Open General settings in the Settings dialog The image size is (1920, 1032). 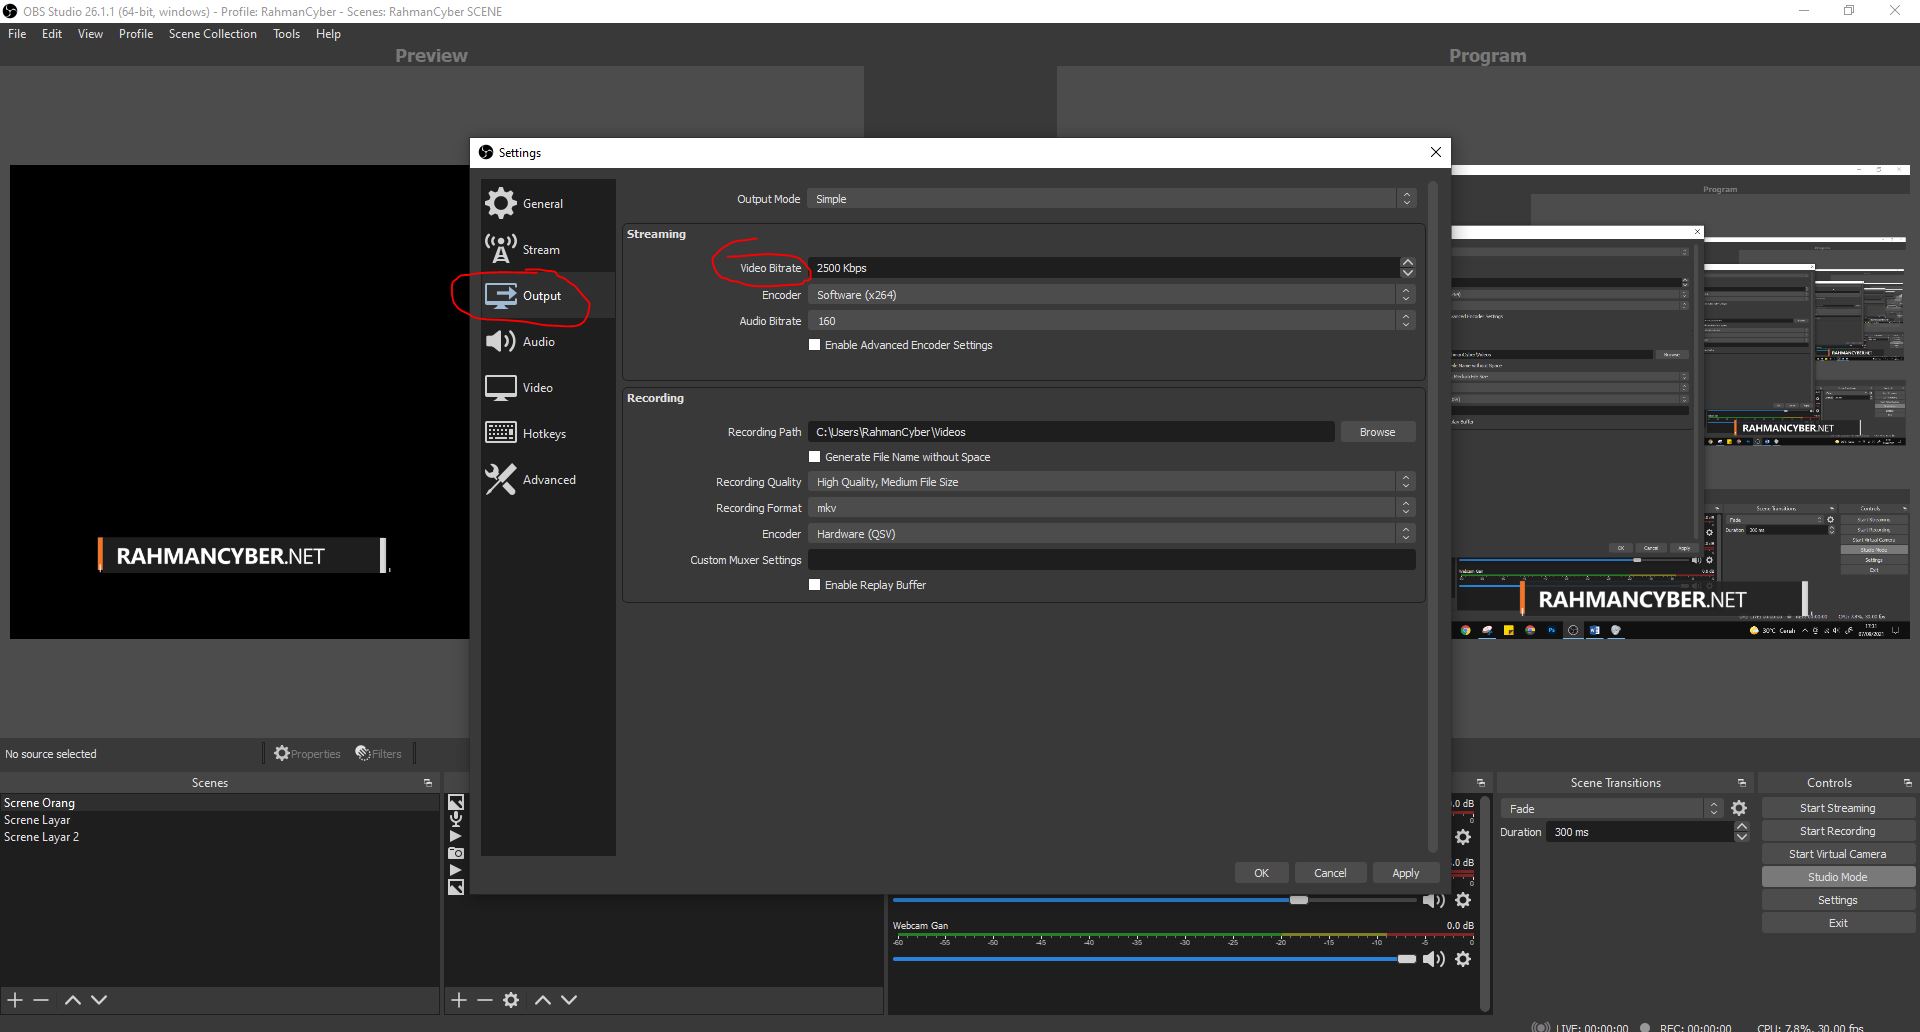(x=543, y=203)
